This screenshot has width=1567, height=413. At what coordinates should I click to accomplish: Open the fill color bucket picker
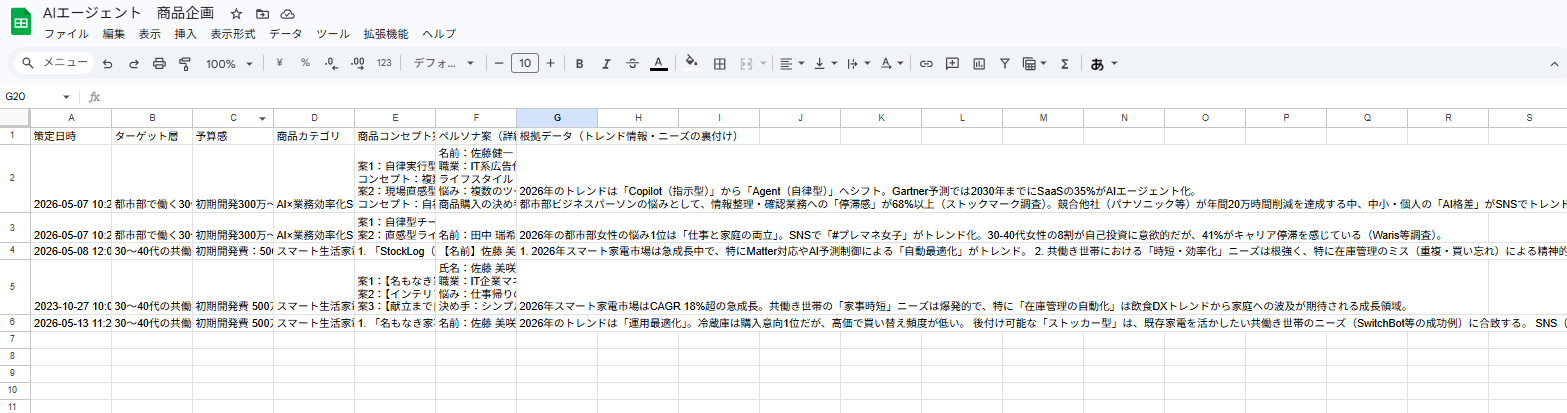(691, 63)
